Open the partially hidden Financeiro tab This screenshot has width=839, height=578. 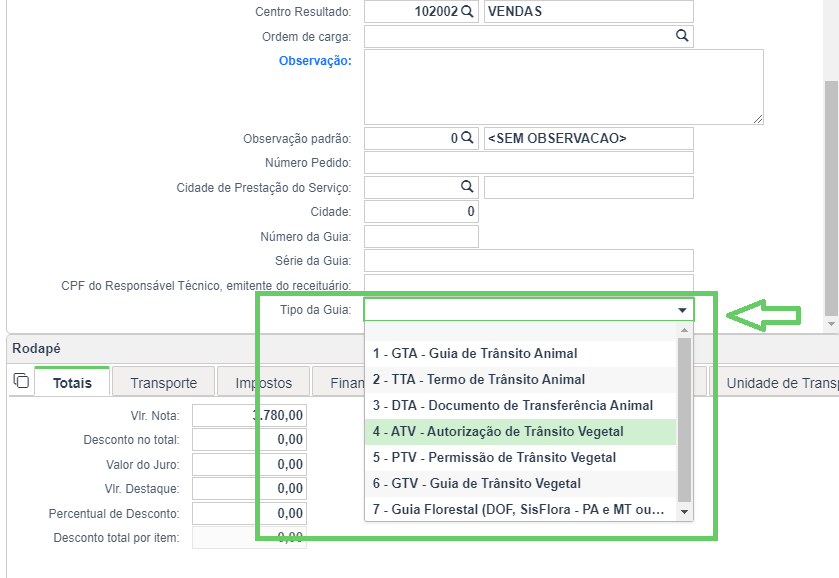pos(339,382)
